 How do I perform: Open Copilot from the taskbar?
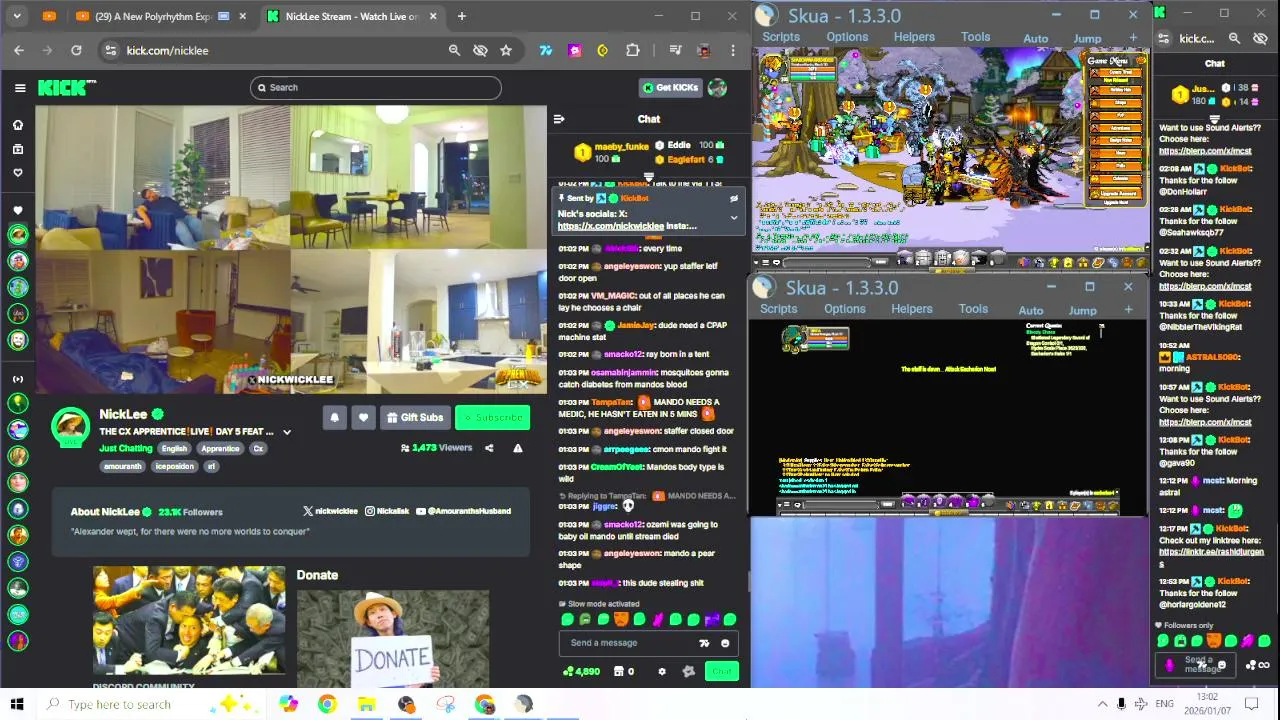tap(288, 704)
